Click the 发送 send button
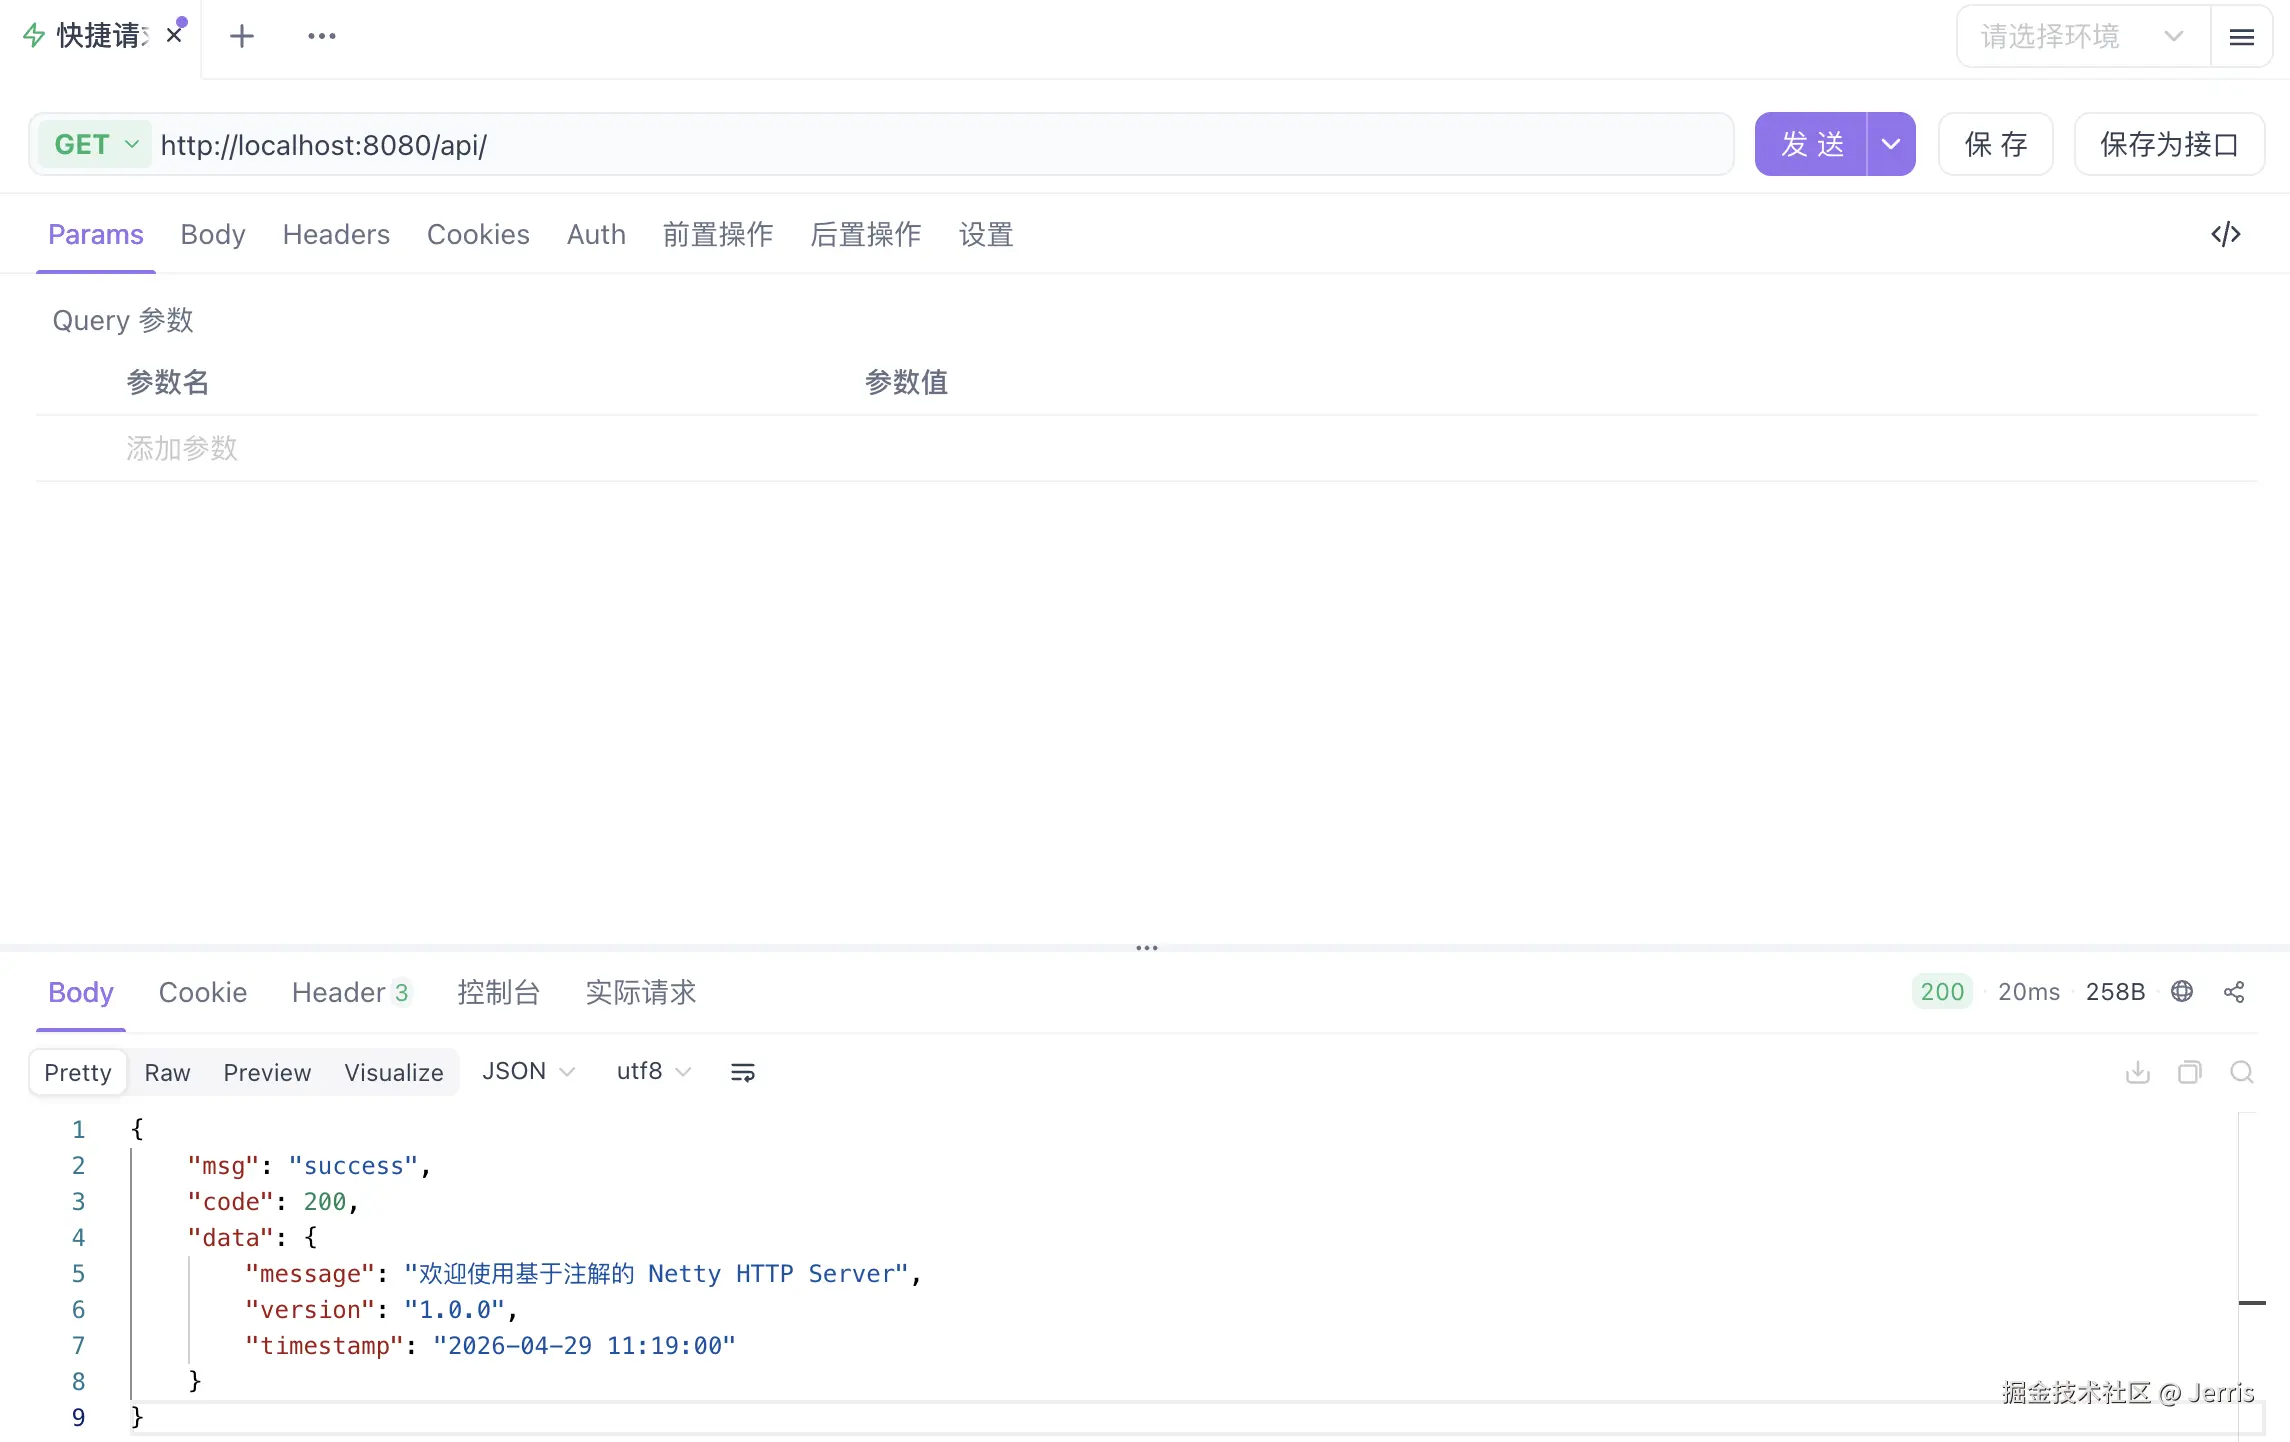This screenshot has height=1442, width=2290. (1811, 144)
